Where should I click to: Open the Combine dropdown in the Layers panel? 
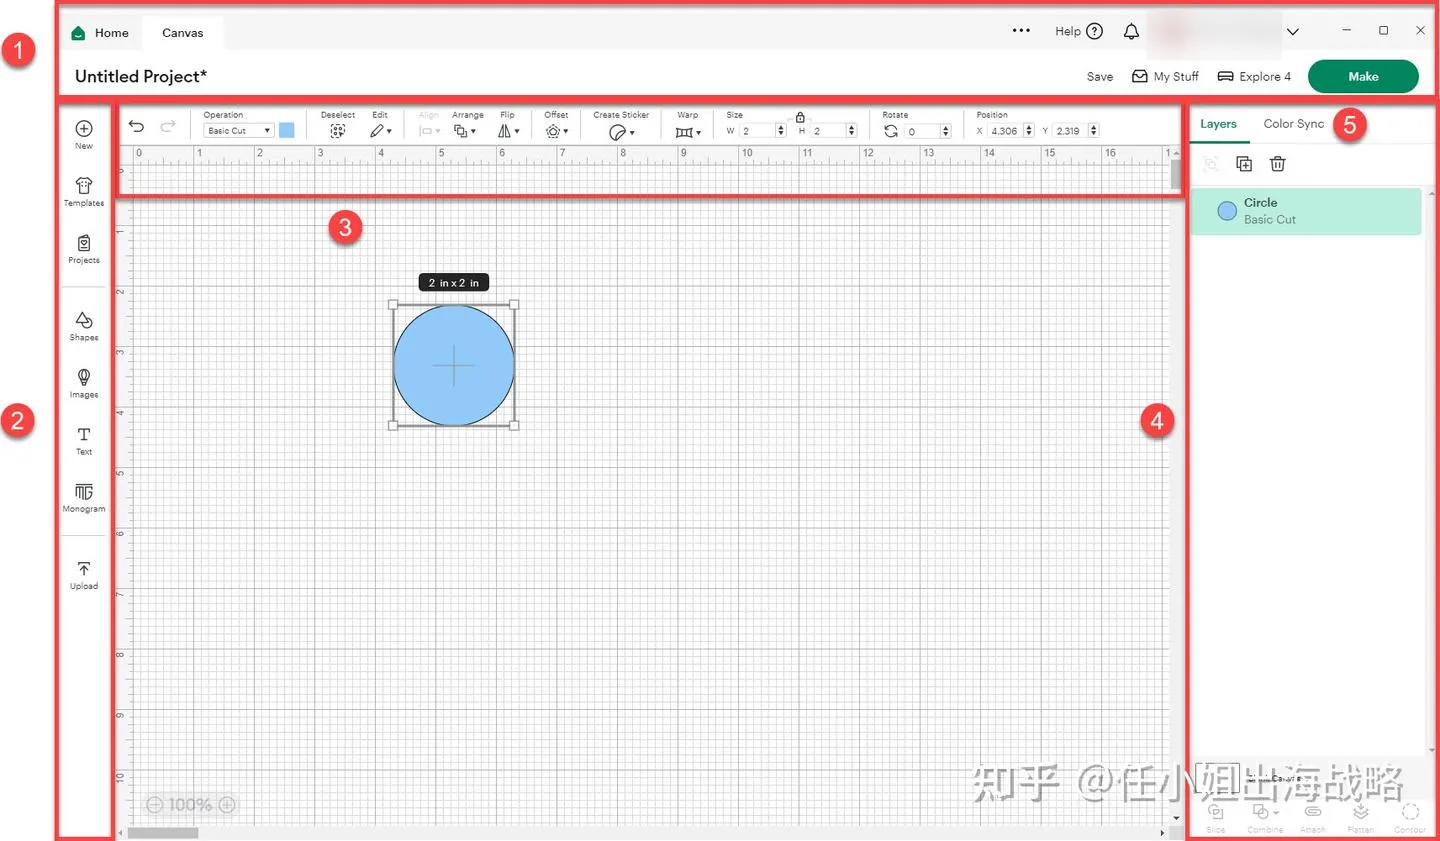[x=1265, y=813]
